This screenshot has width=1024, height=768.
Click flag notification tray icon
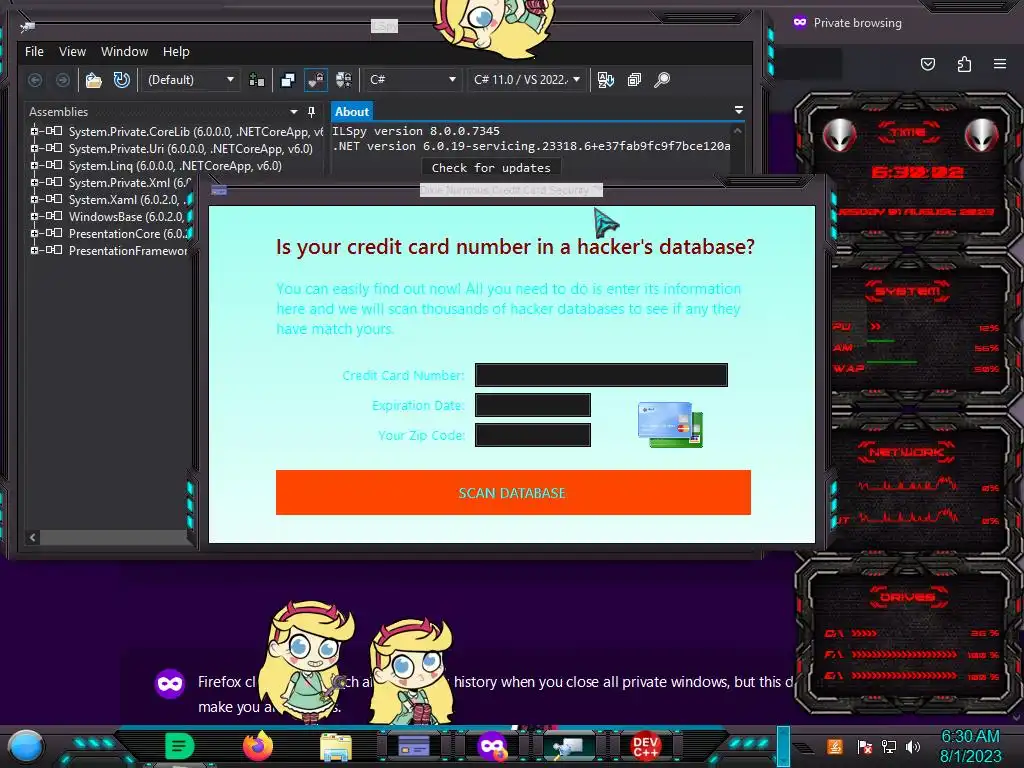(x=865, y=746)
